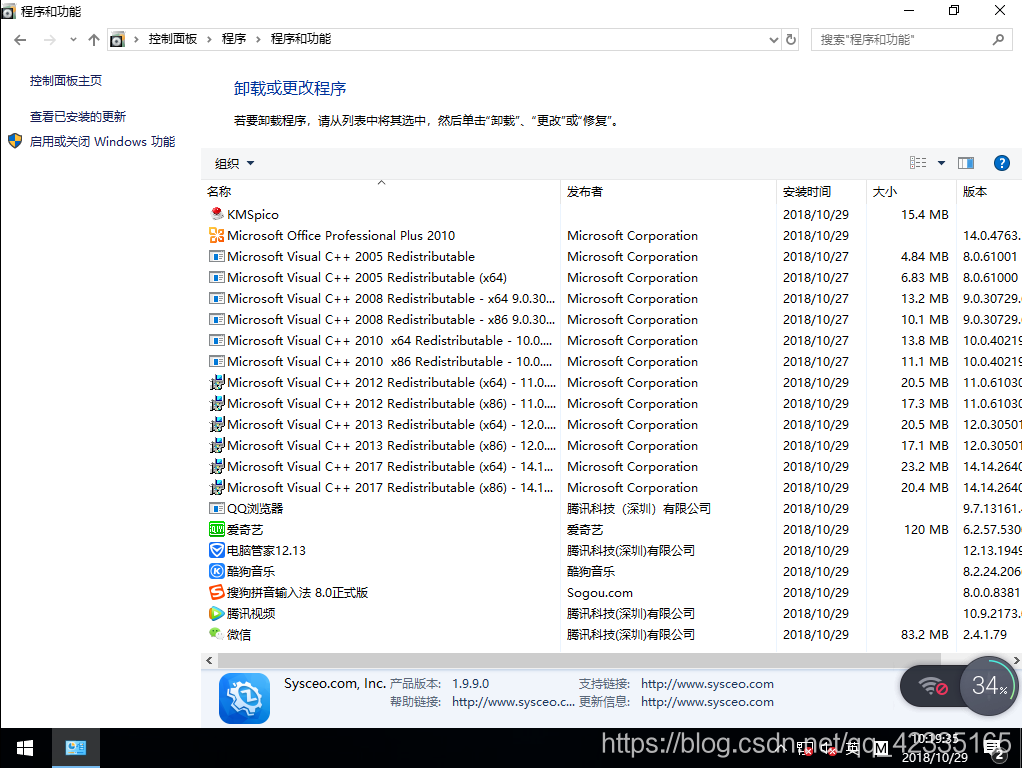Select Visual C++ 2012 Redistributable (x64) icon
Viewport: 1022px width, 768px height.
pyautogui.click(x=217, y=383)
